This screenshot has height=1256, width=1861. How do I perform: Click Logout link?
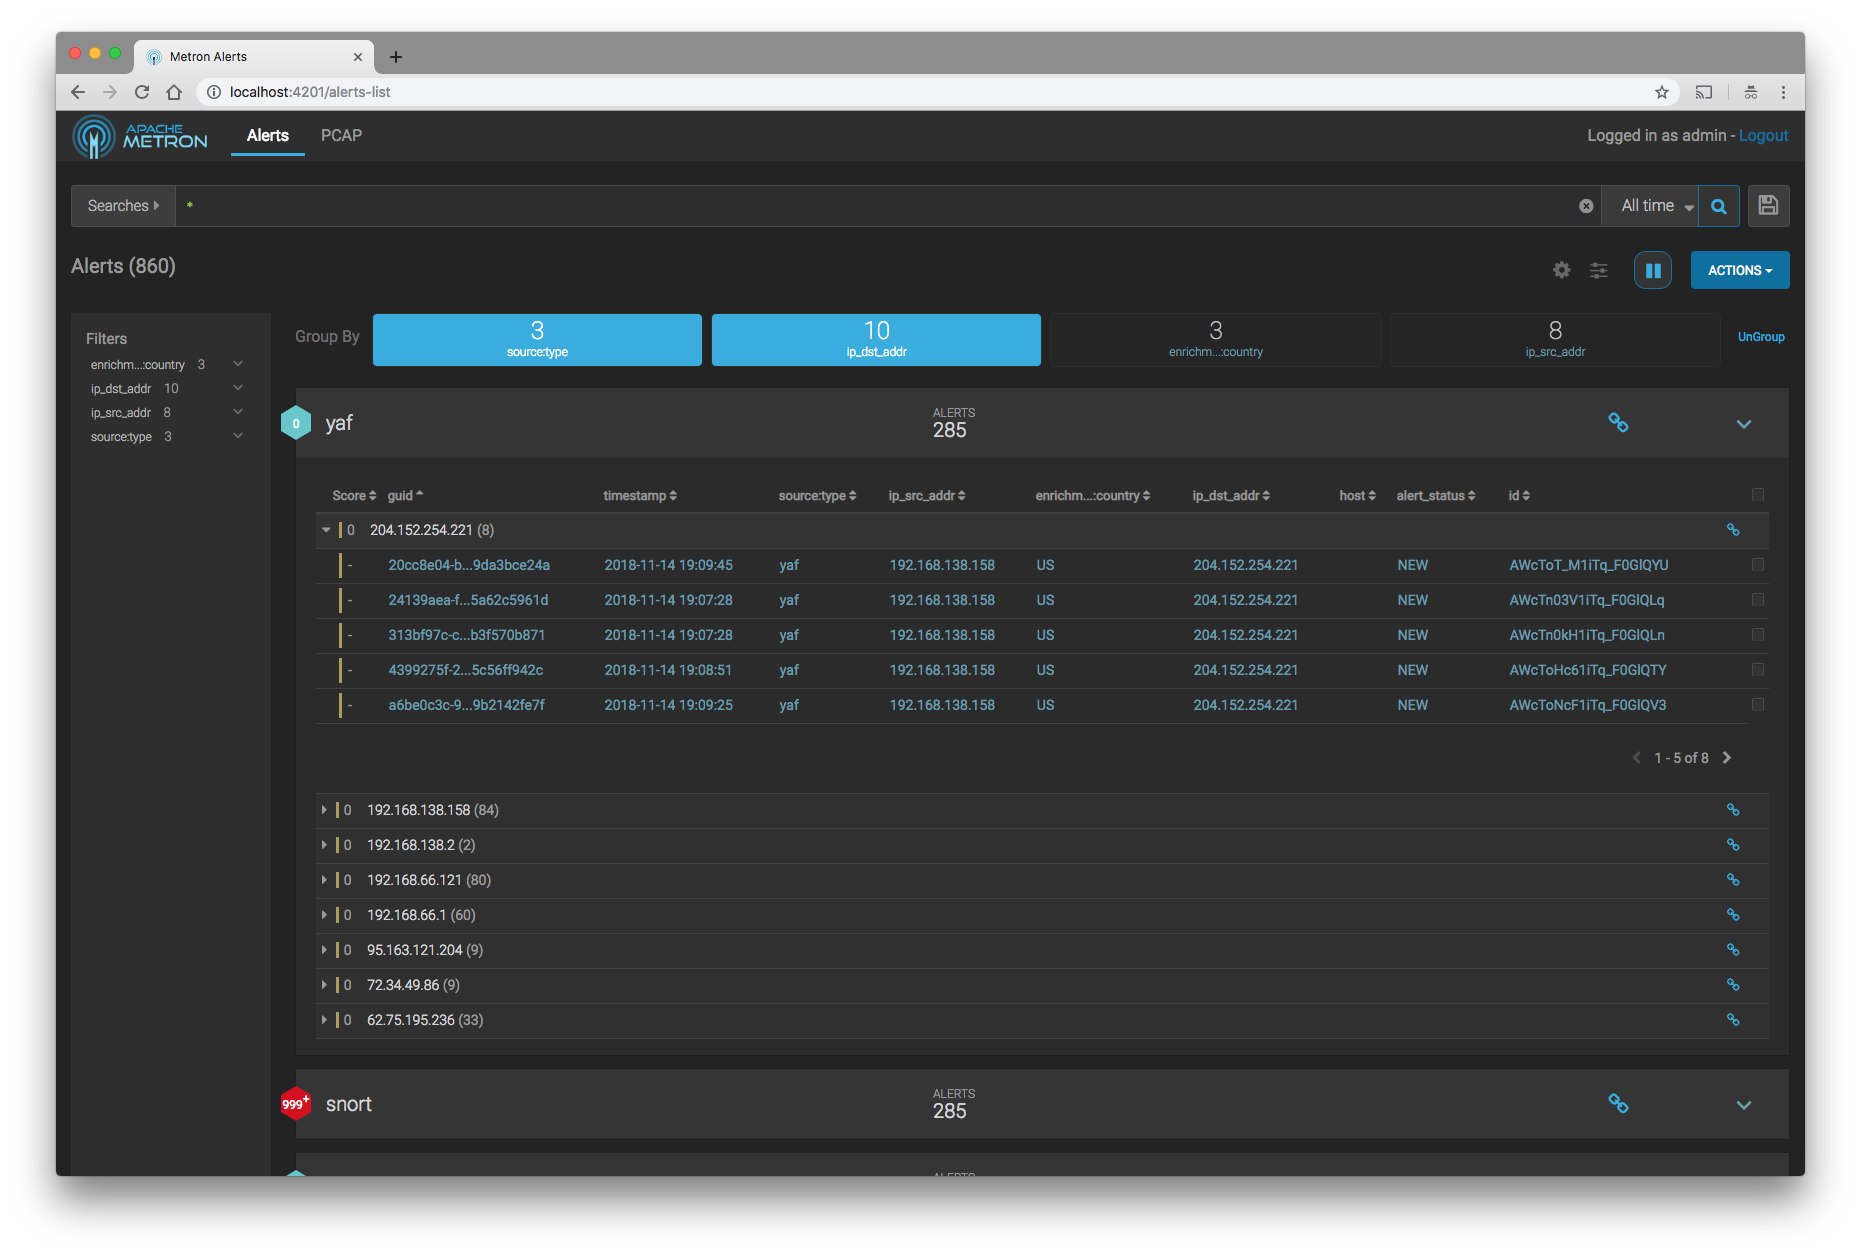tap(1764, 136)
